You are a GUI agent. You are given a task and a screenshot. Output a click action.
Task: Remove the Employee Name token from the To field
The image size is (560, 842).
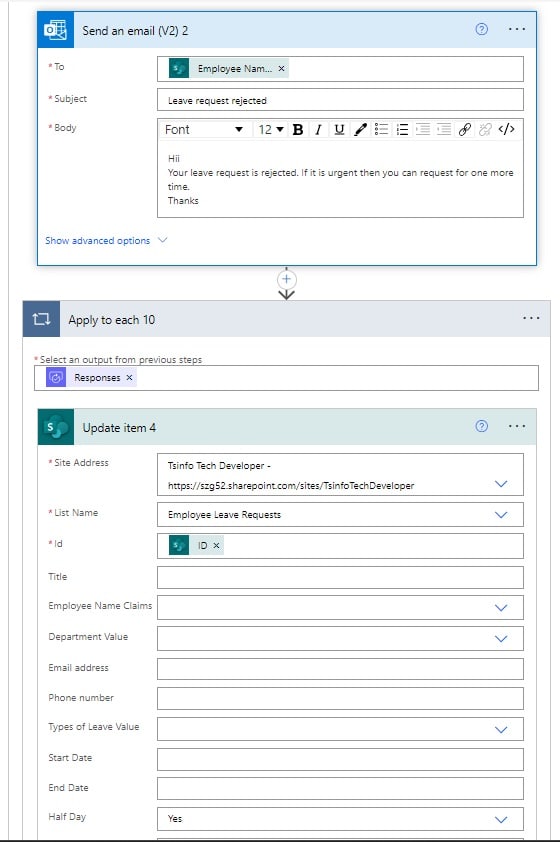[x=281, y=69]
